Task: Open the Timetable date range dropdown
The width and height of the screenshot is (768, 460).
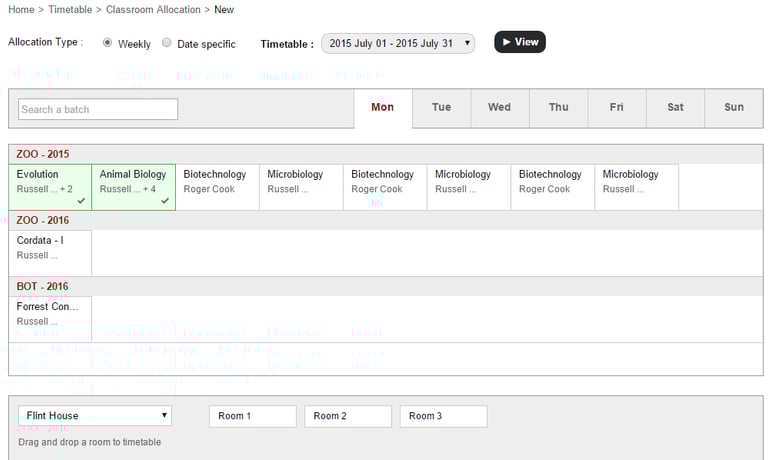Action: (398, 44)
